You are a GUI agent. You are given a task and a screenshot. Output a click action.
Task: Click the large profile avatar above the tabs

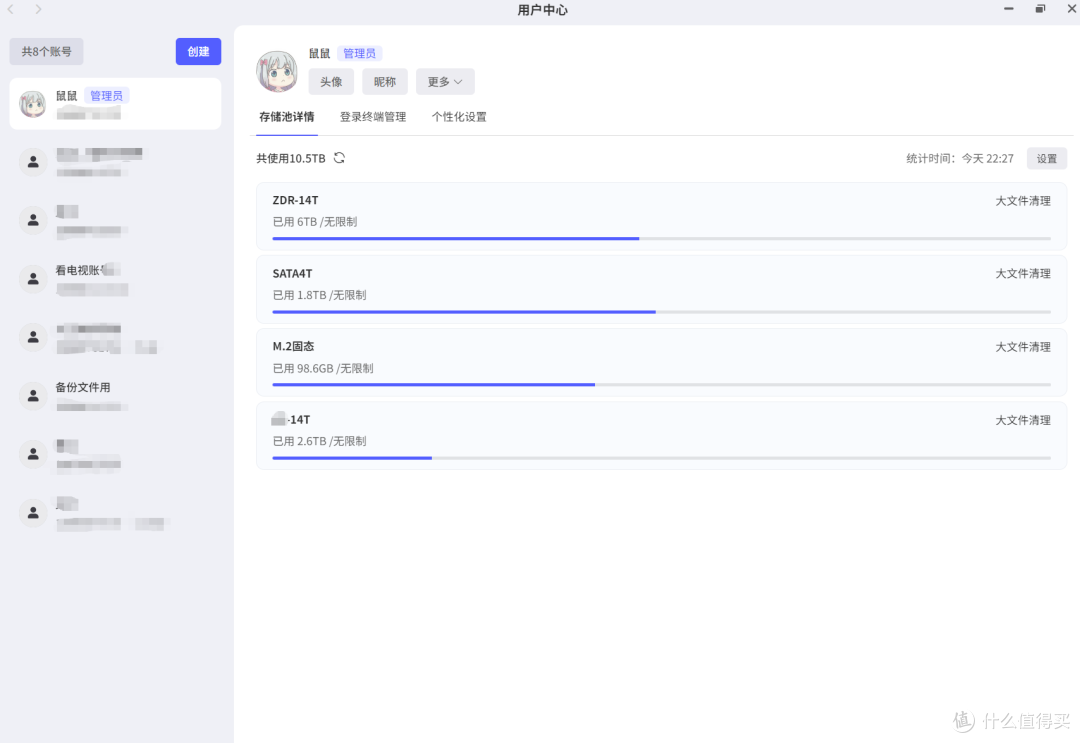click(277, 71)
